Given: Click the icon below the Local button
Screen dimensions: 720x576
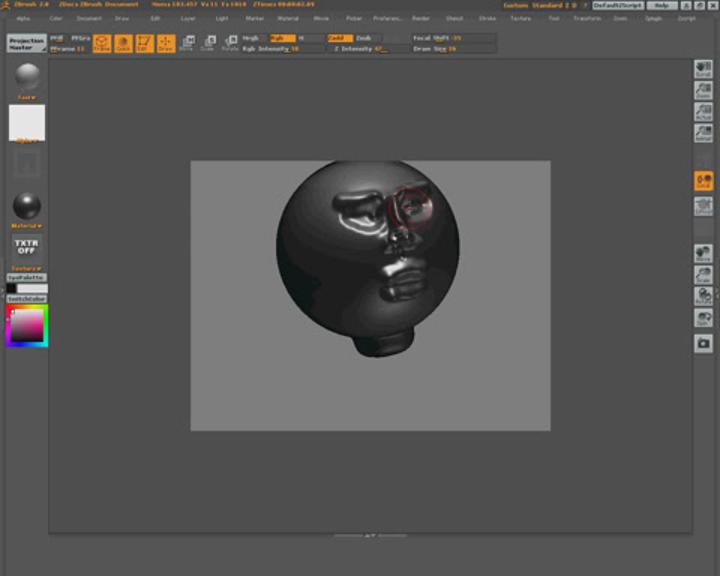Looking at the screenshot, I should tap(703, 206).
